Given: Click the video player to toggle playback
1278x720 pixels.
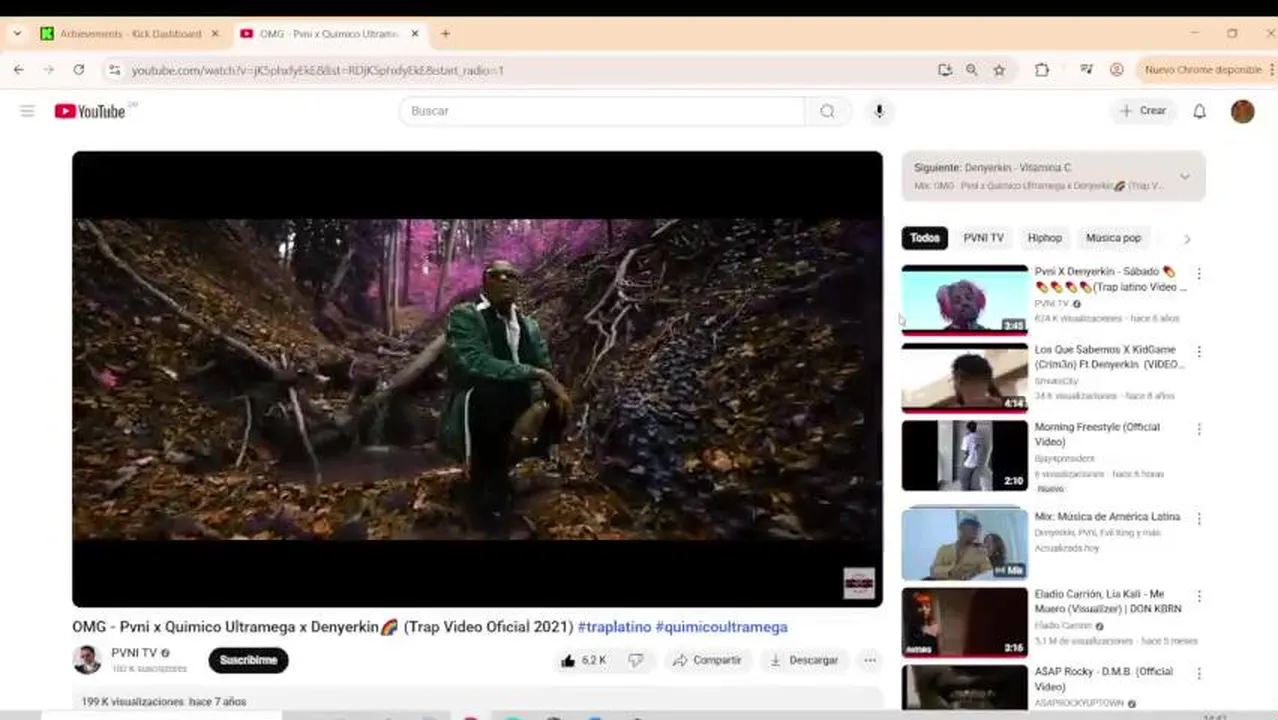Looking at the screenshot, I should (x=477, y=379).
